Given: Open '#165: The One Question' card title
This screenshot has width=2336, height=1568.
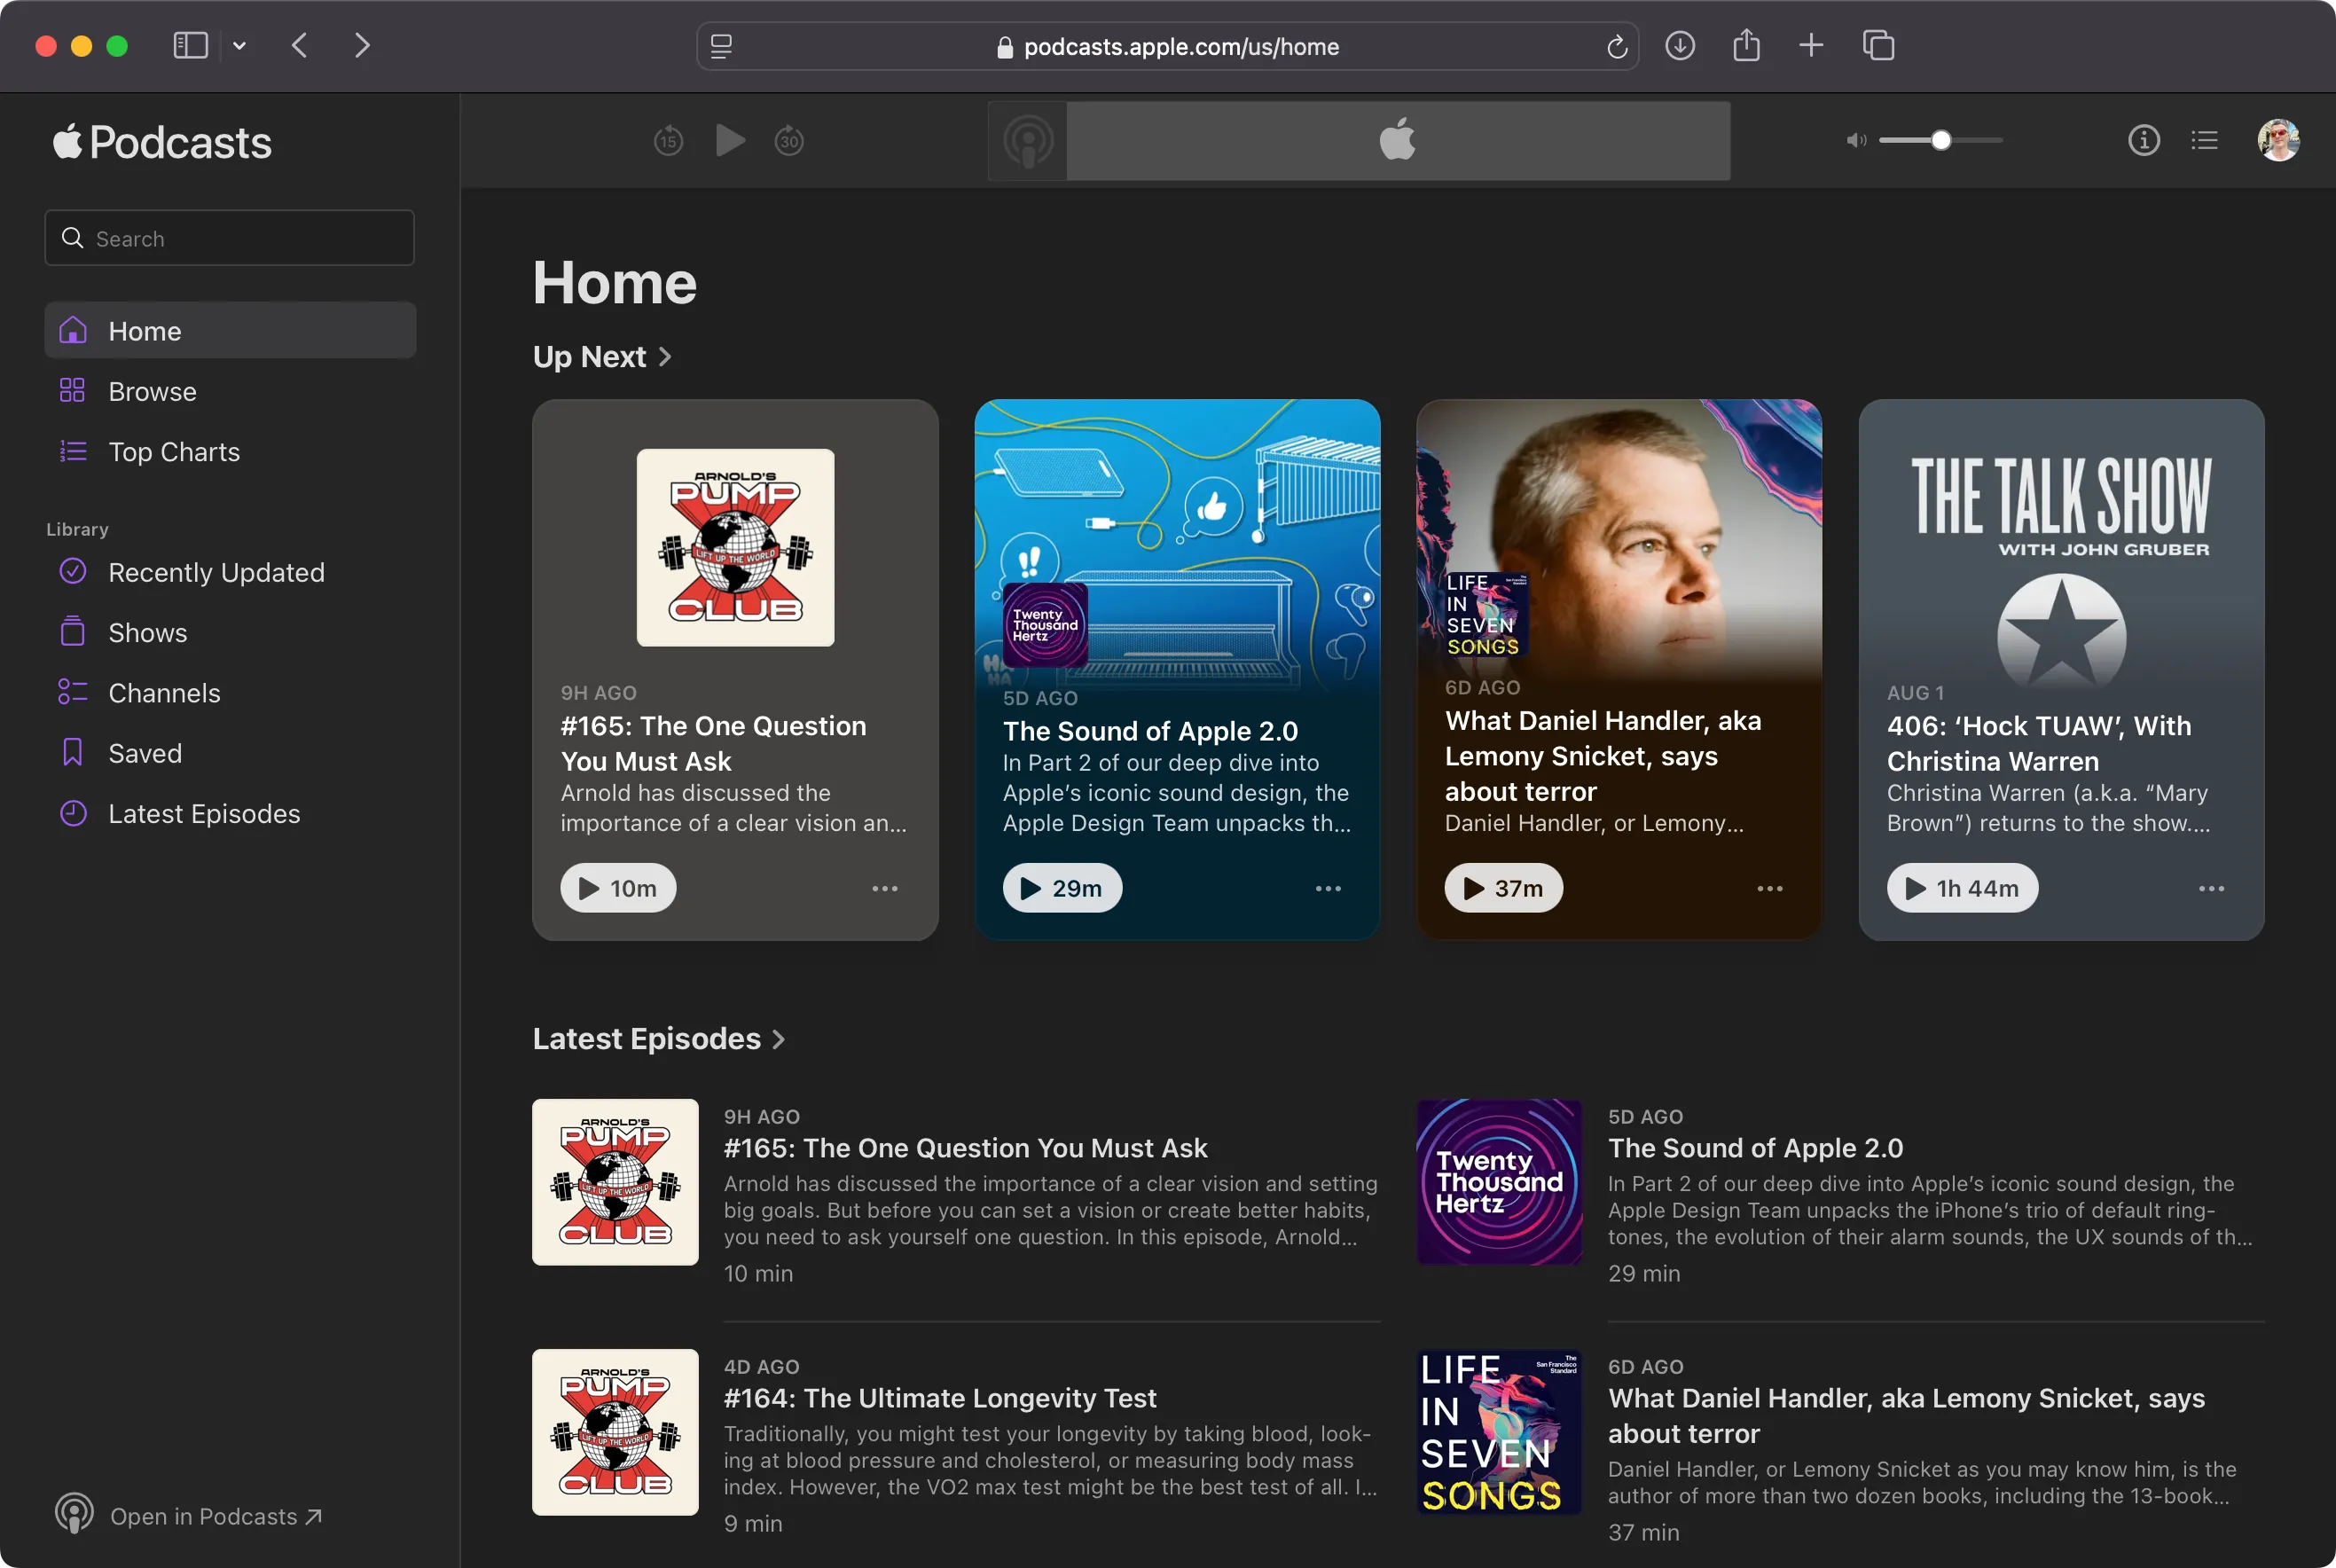Looking at the screenshot, I should point(713,743).
